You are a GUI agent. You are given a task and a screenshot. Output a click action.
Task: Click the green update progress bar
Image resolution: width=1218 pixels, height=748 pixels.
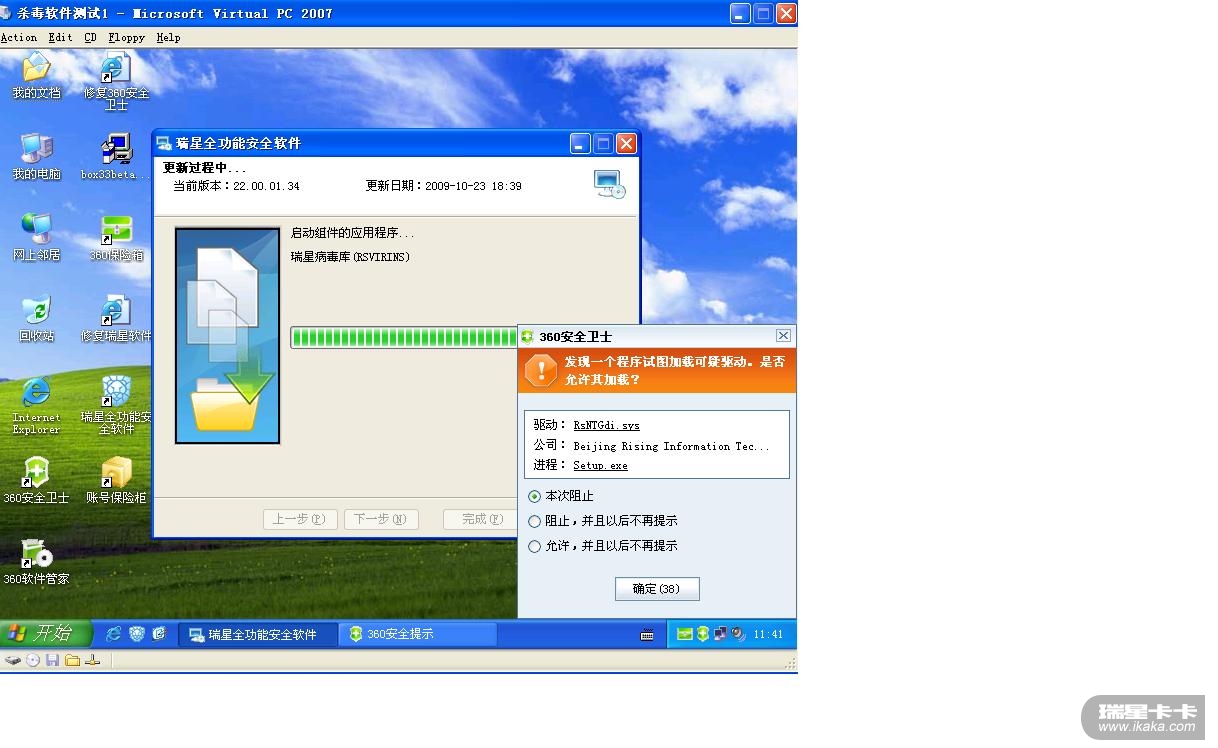[404, 337]
